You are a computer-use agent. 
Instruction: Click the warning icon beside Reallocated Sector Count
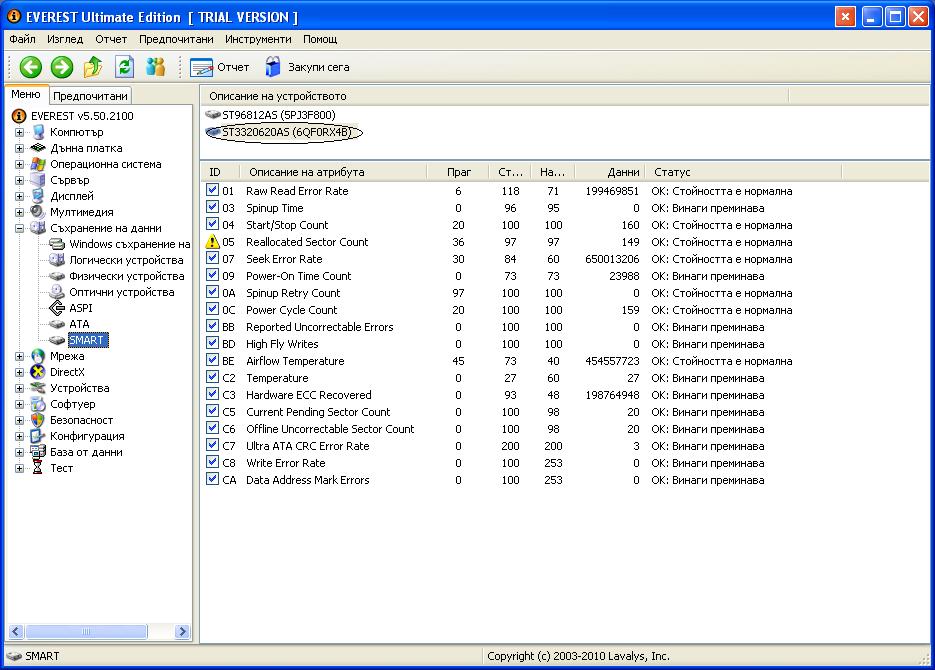point(212,242)
